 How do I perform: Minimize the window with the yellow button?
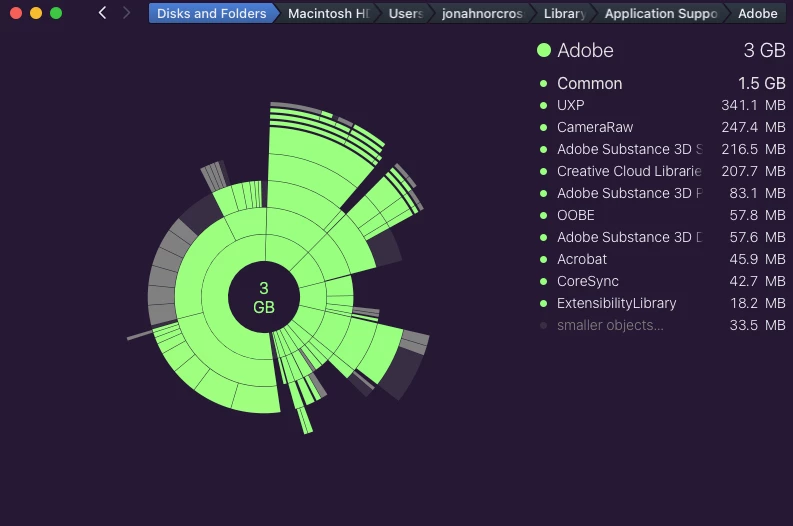coord(36,13)
